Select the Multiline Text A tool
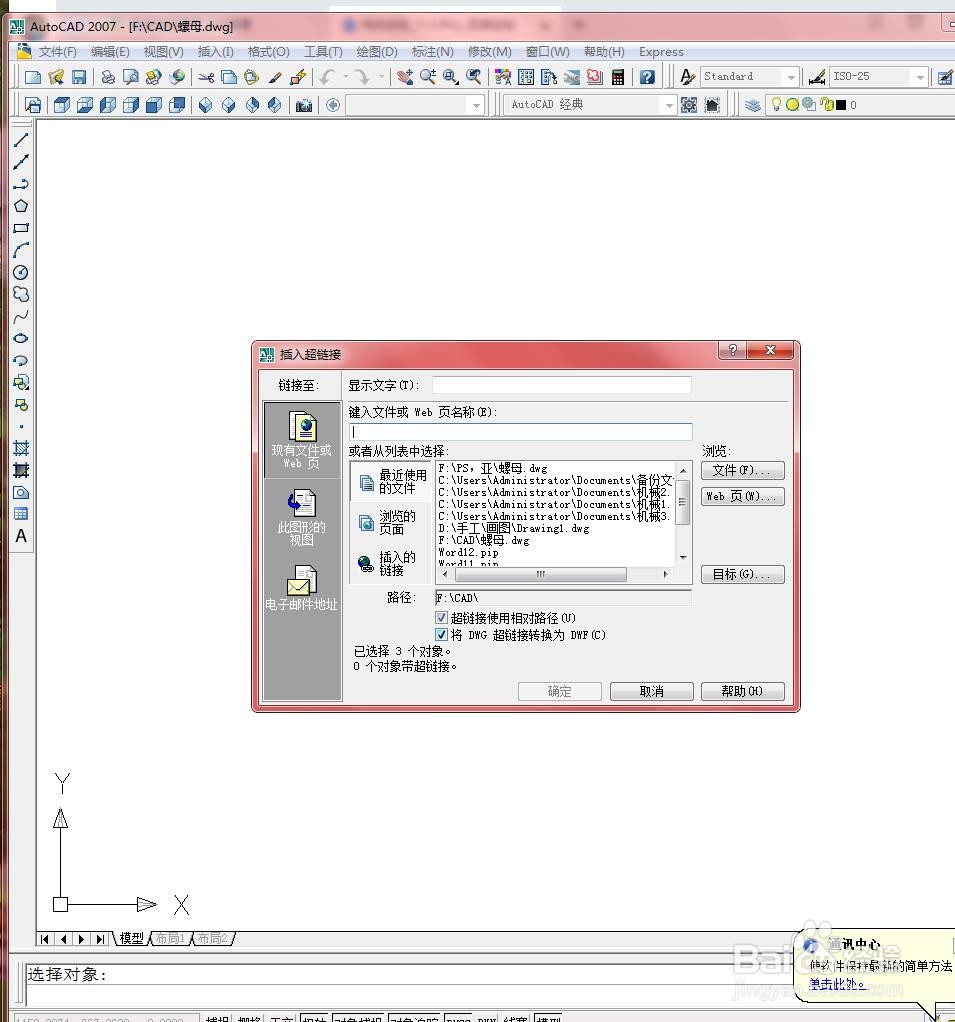The image size is (955, 1022). [21, 536]
